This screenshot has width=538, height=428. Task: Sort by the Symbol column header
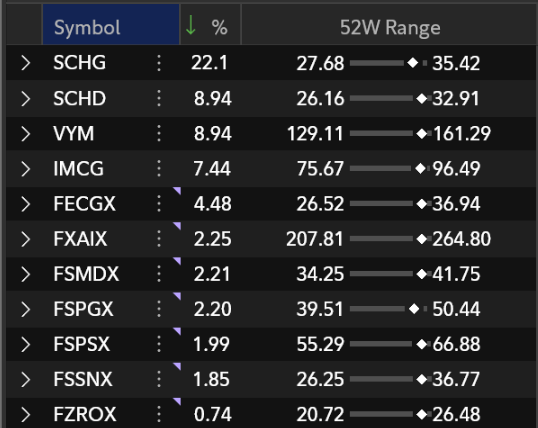(x=111, y=24)
